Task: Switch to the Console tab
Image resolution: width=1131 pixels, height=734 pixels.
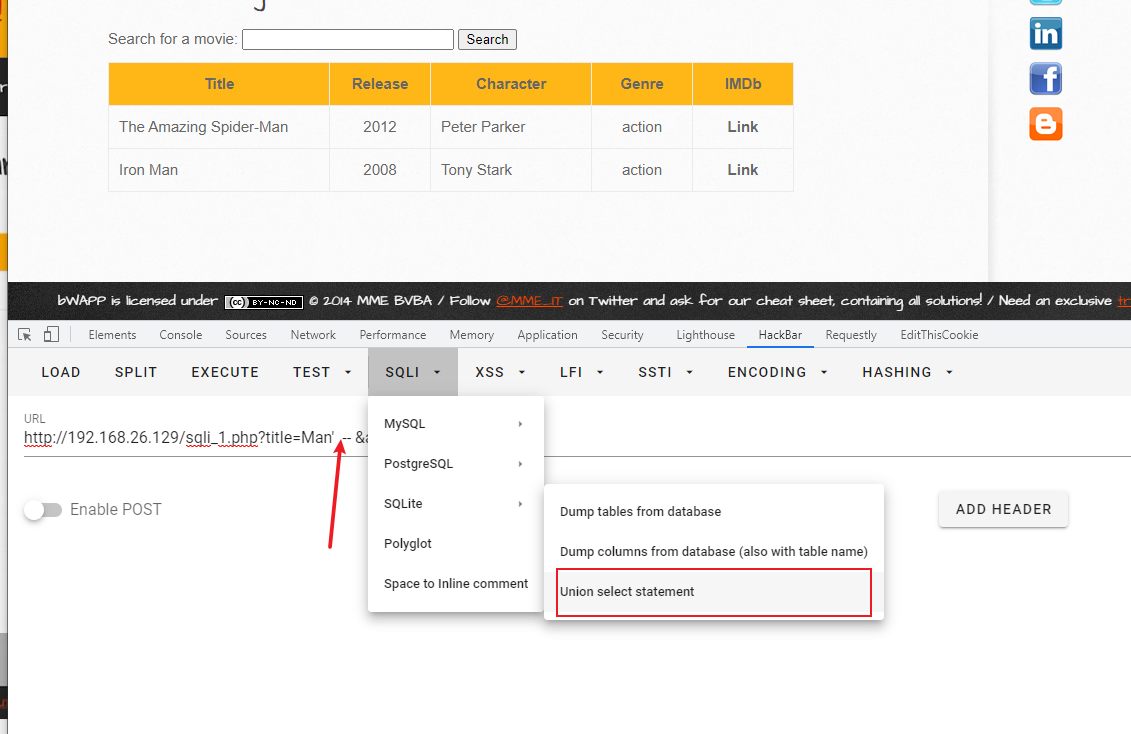Action: 180,335
